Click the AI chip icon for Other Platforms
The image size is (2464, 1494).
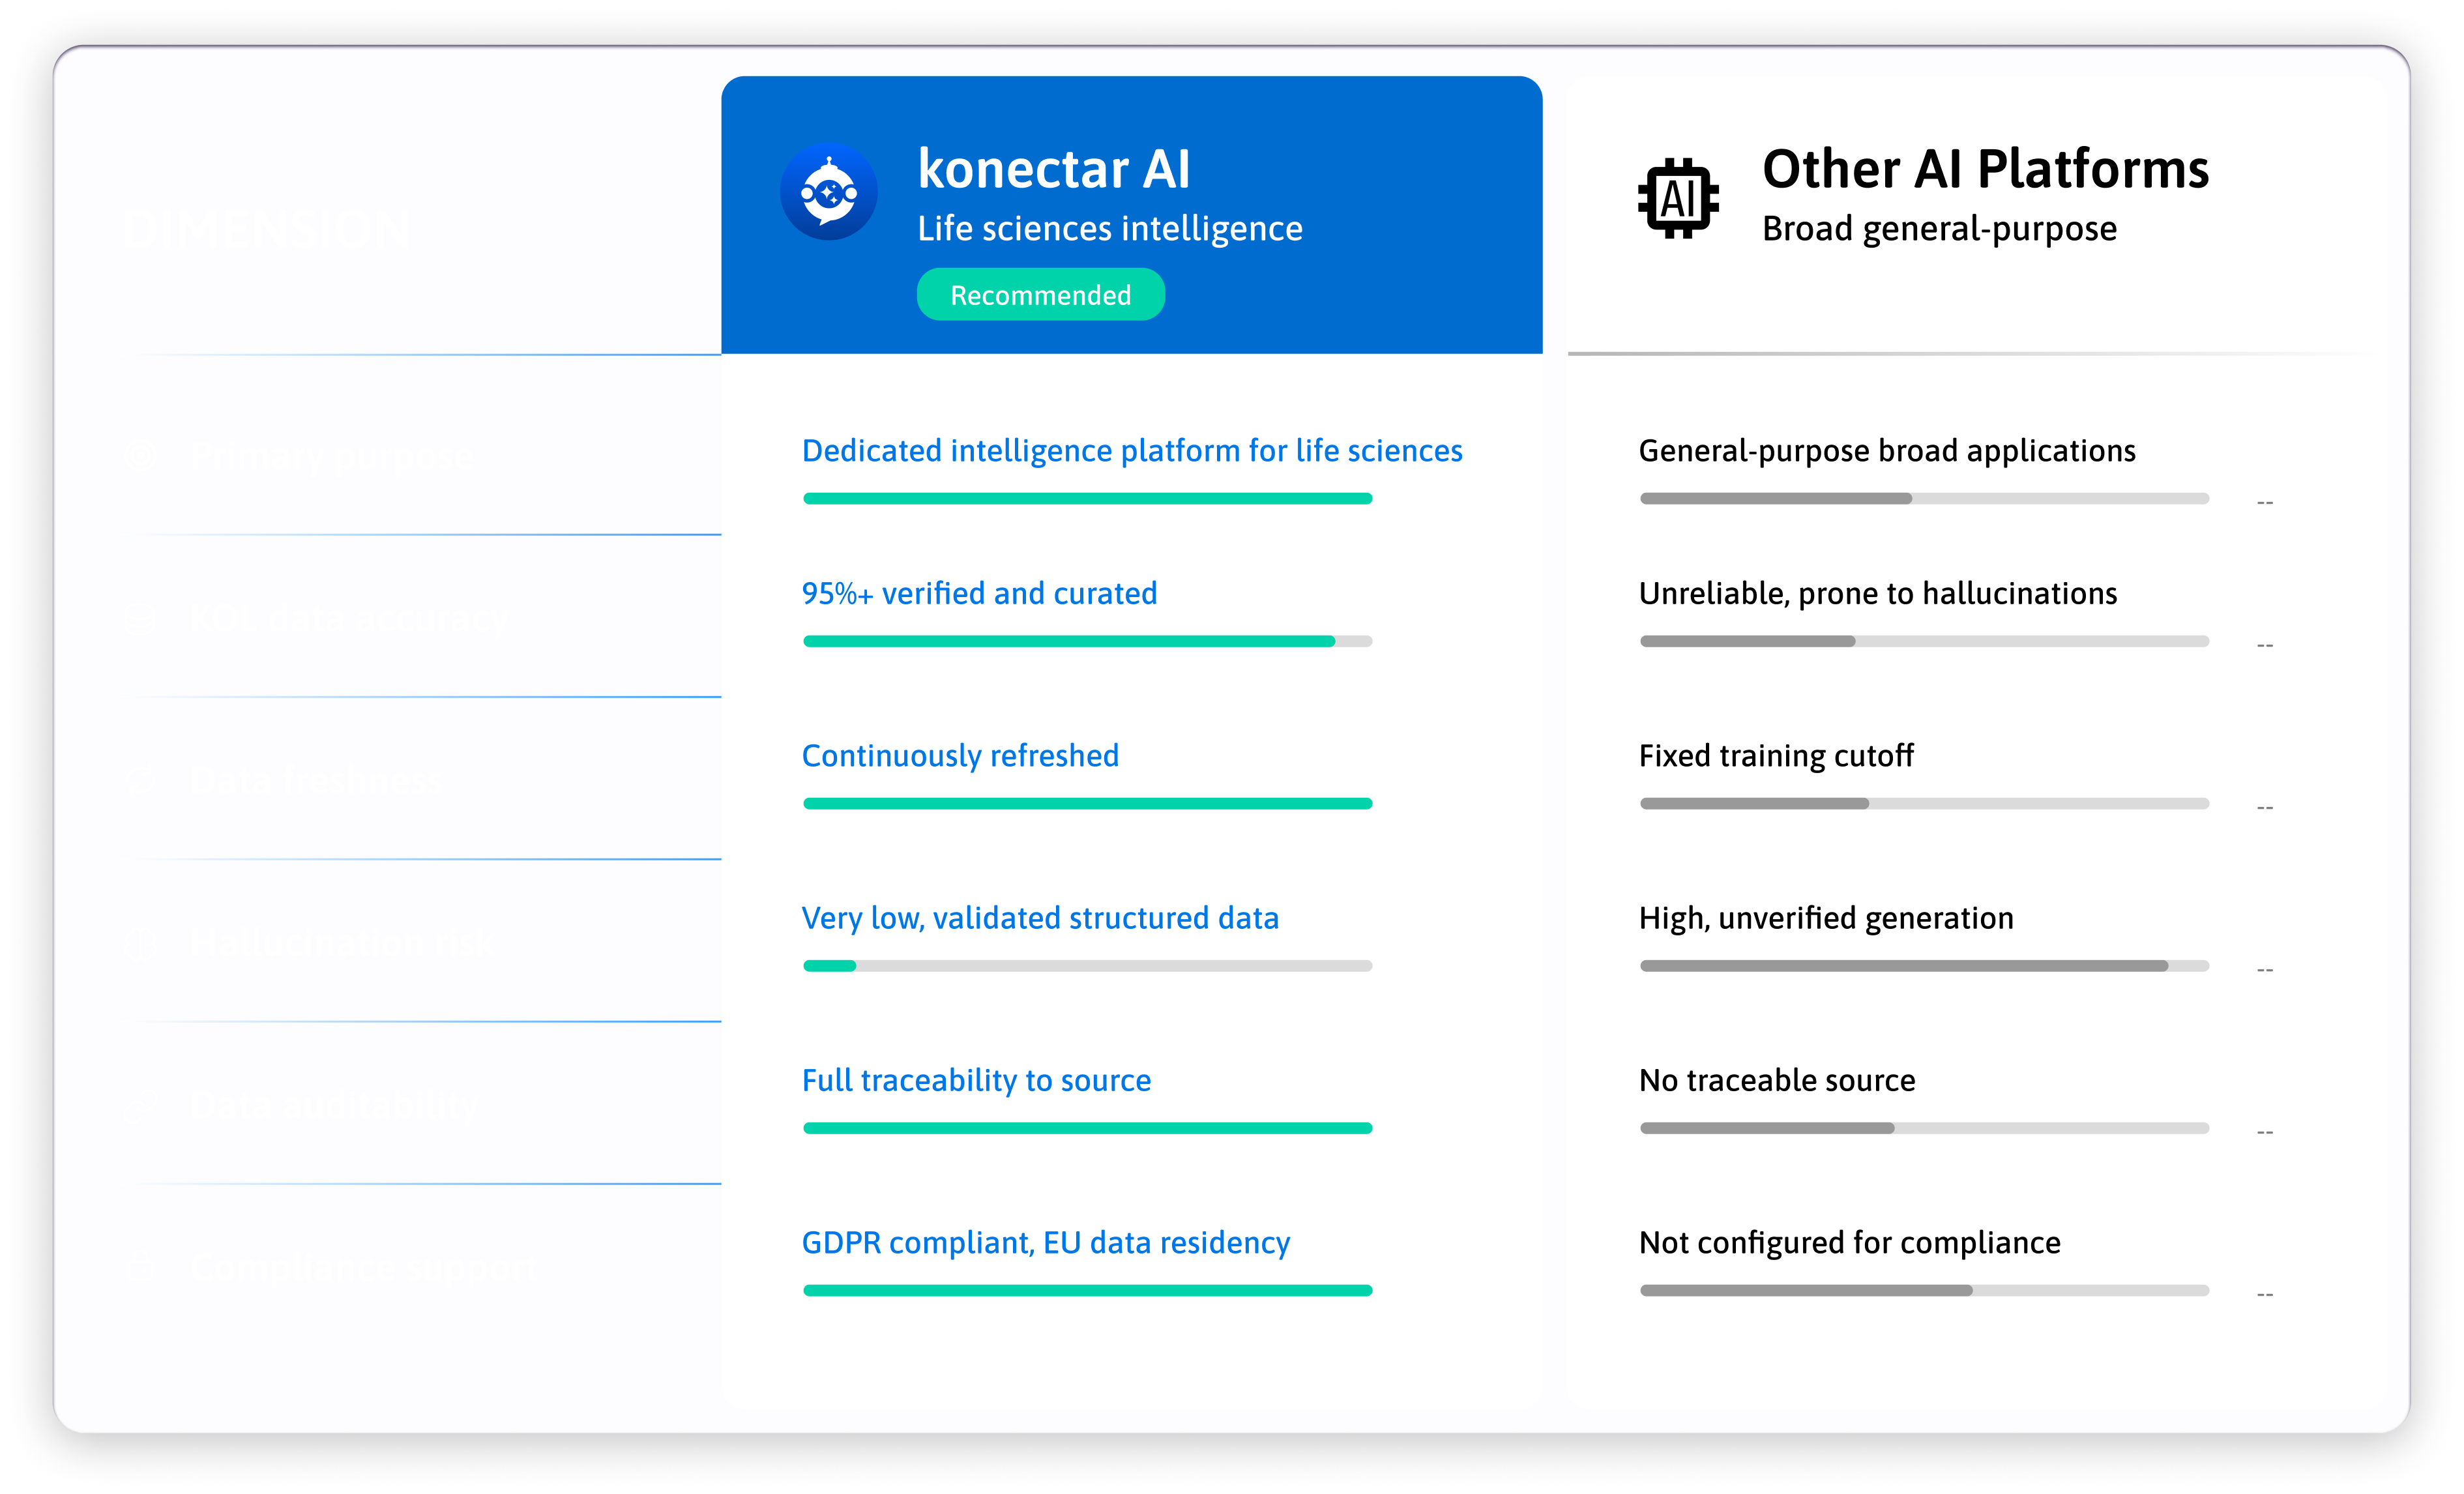[1678, 198]
